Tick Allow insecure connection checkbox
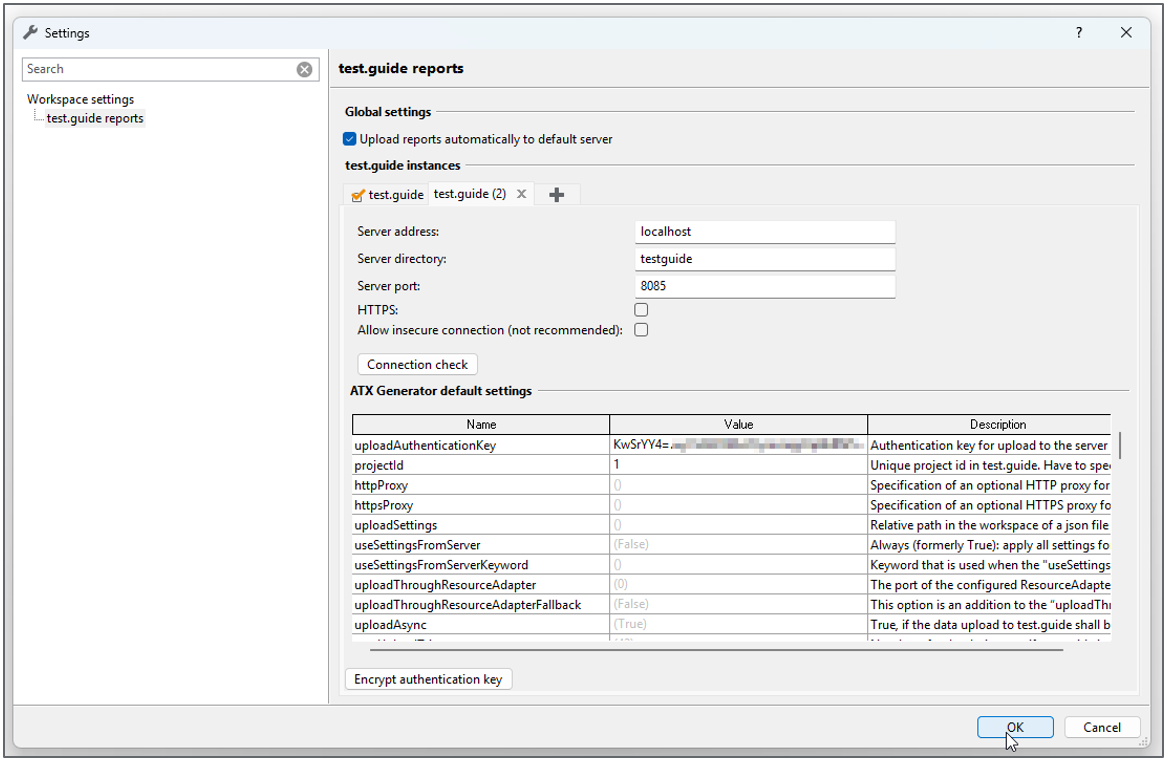The height and width of the screenshot is (768, 1172). tap(641, 331)
